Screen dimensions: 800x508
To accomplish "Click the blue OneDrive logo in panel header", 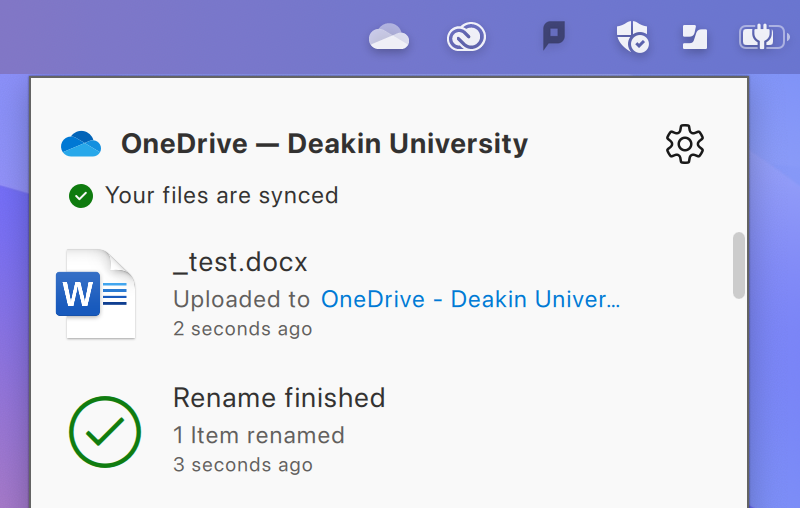I will [81, 144].
